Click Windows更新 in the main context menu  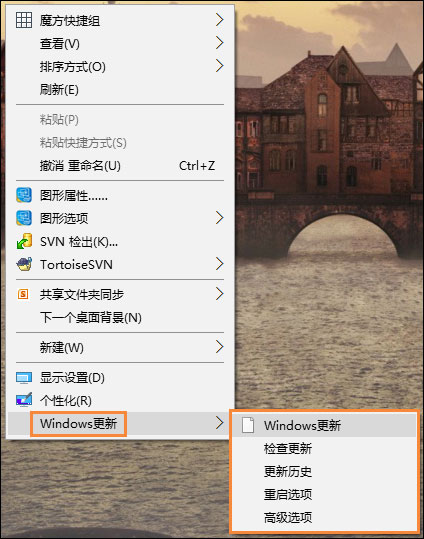(120, 424)
